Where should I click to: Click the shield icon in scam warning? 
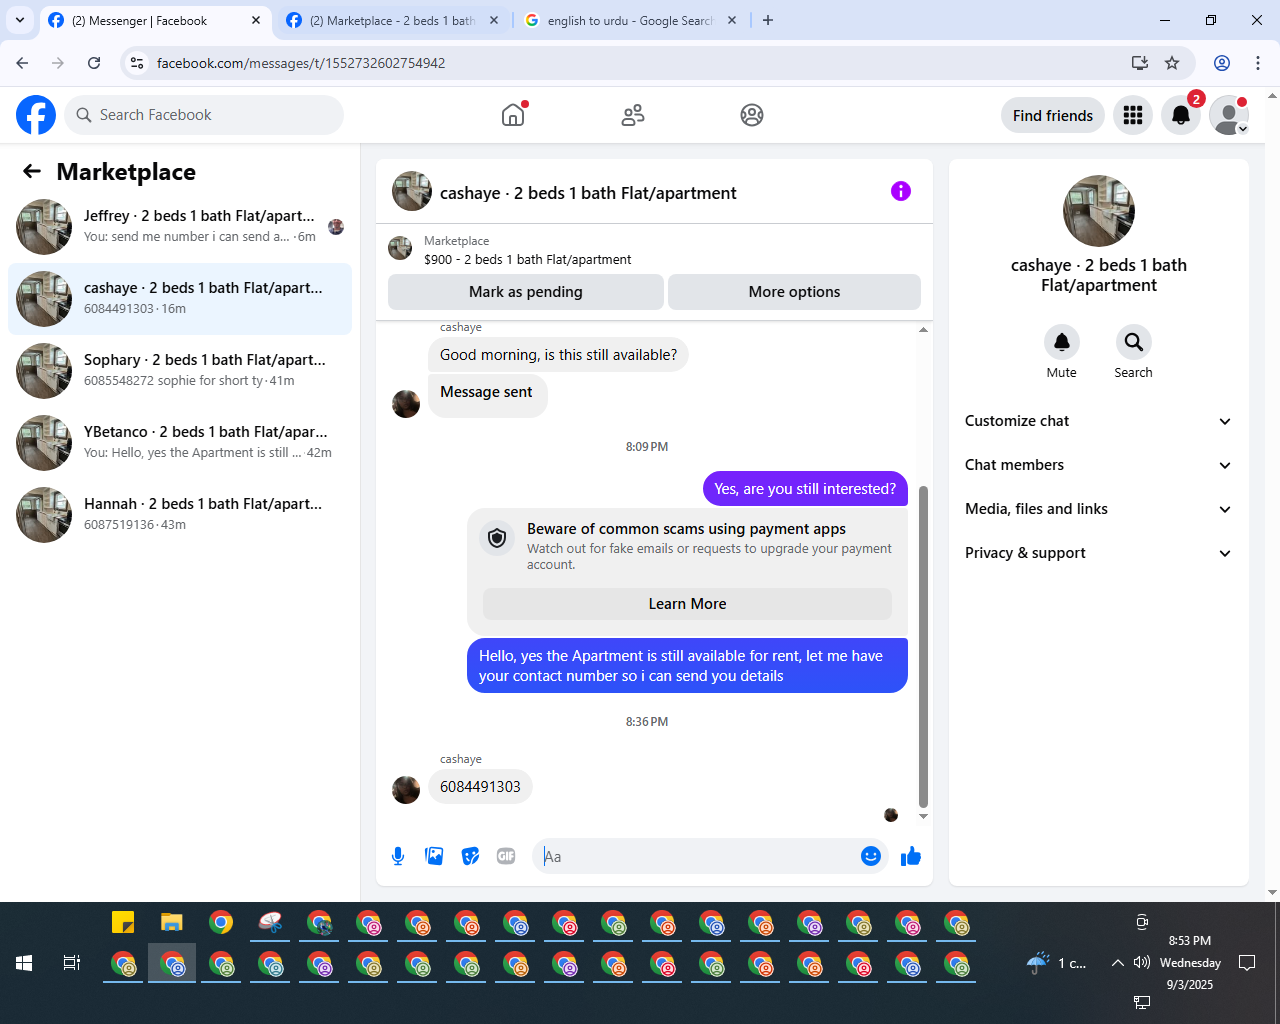497,538
